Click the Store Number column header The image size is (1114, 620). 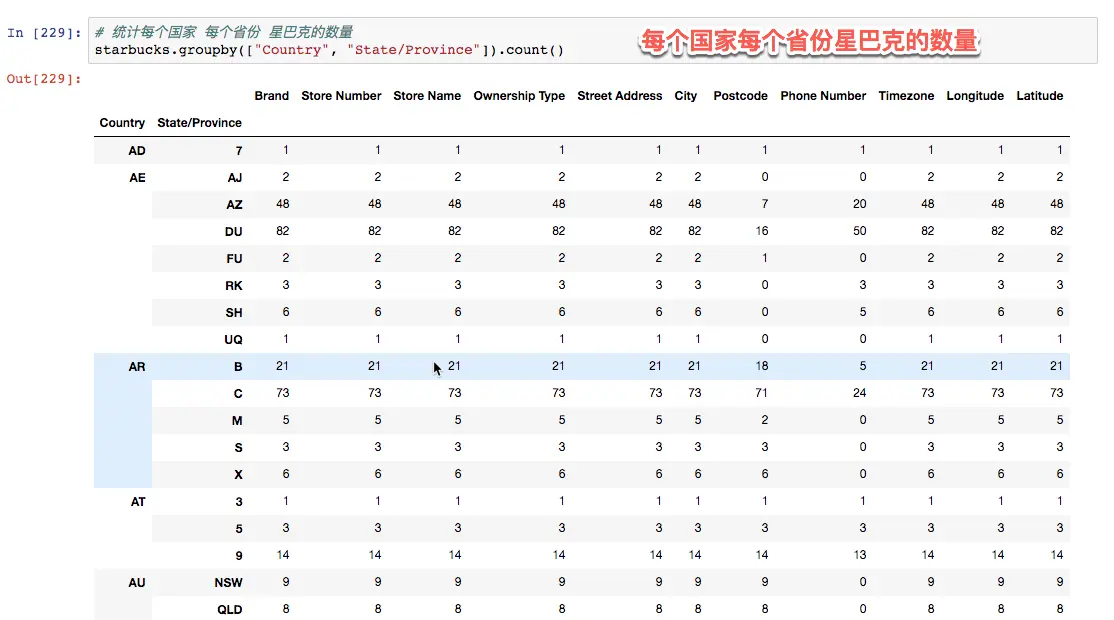tap(341, 96)
